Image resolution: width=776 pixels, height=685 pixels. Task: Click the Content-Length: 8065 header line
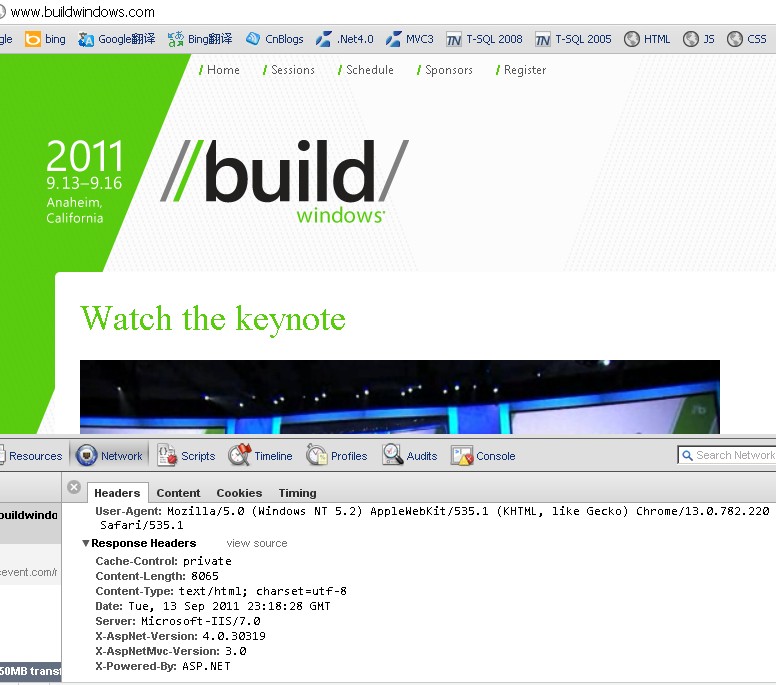[157, 576]
